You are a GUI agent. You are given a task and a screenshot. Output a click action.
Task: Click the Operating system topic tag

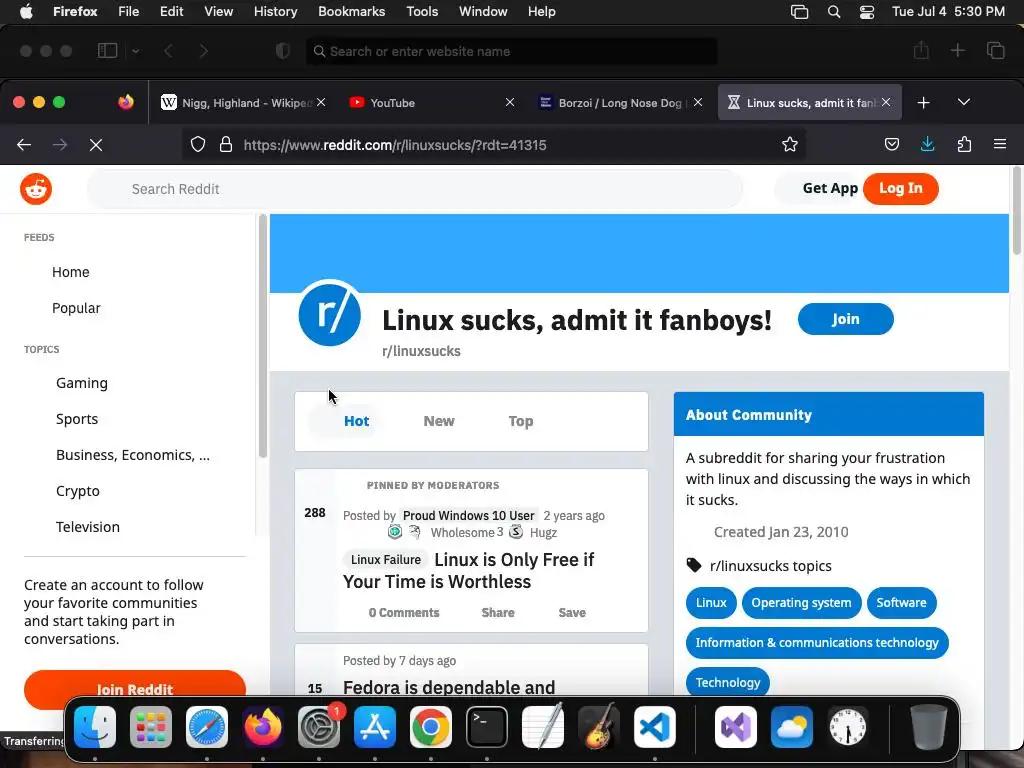pyautogui.click(x=801, y=603)
